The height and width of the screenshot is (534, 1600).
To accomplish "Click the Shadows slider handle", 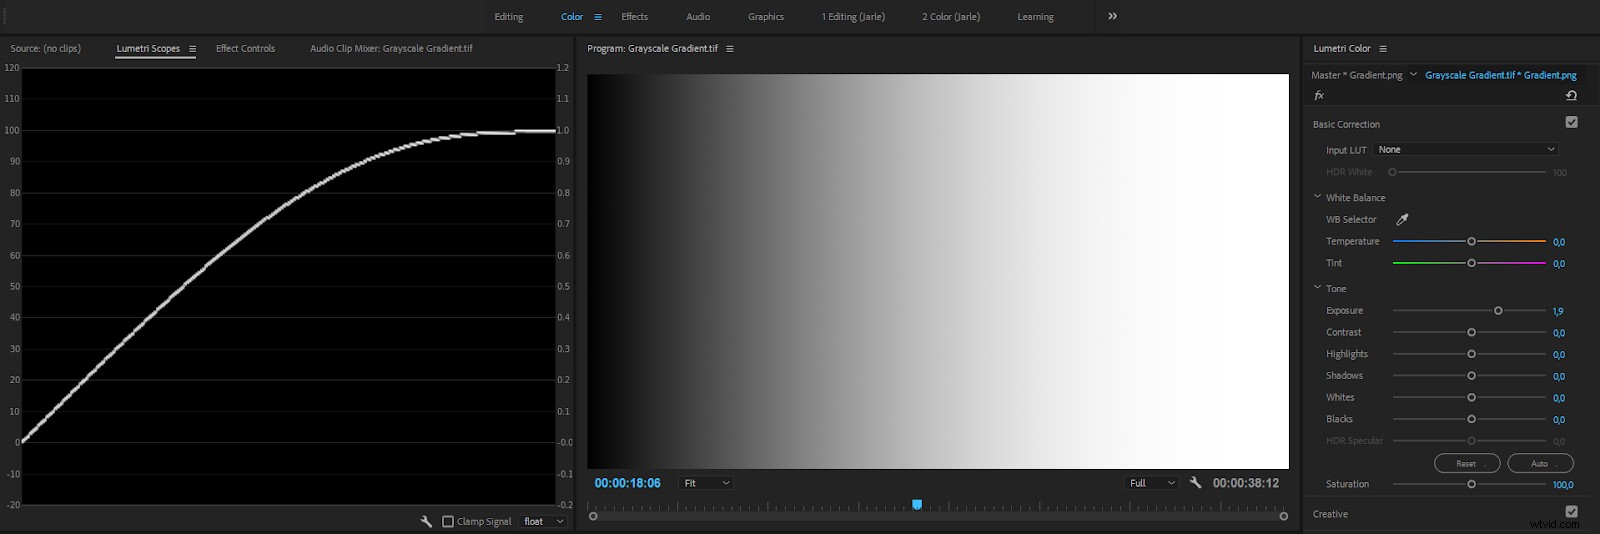I will pyautogui.click(x=1471, y=376).
